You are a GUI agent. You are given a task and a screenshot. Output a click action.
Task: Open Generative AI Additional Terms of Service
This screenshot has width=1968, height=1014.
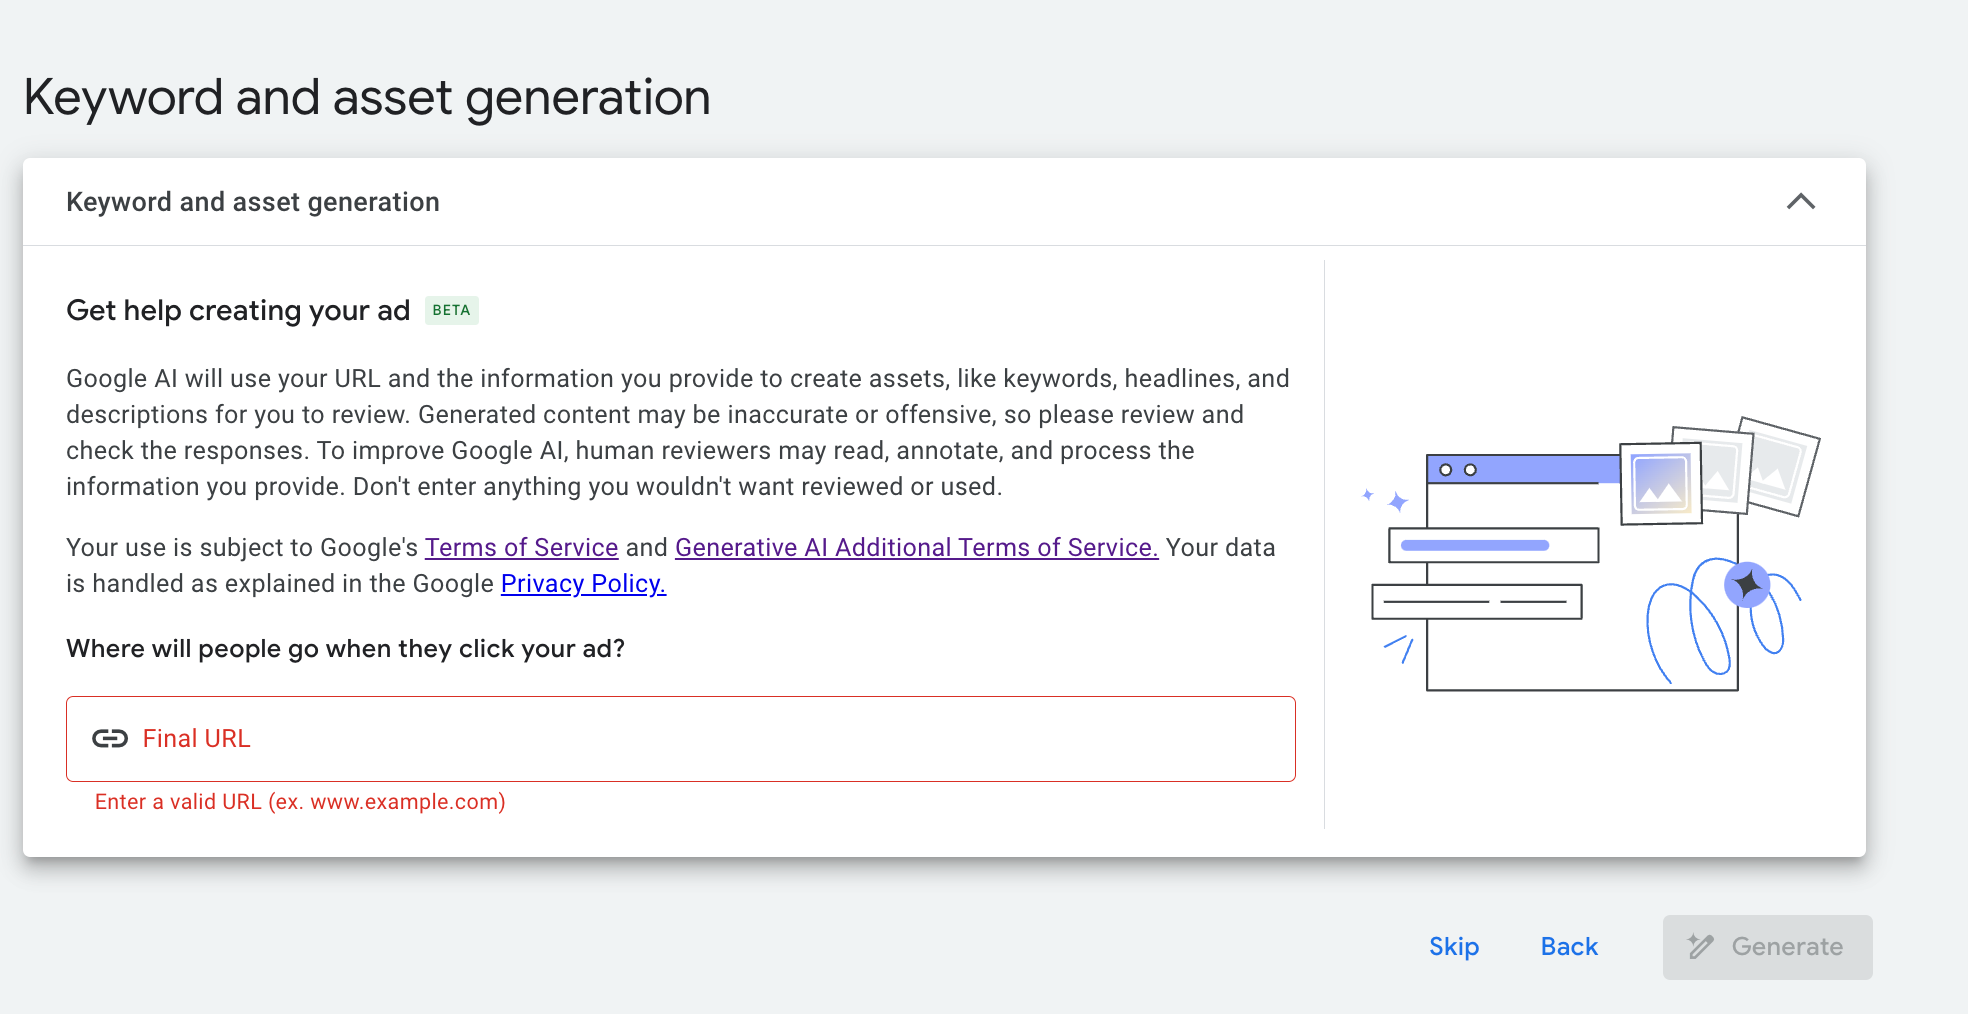click(916, 547)
